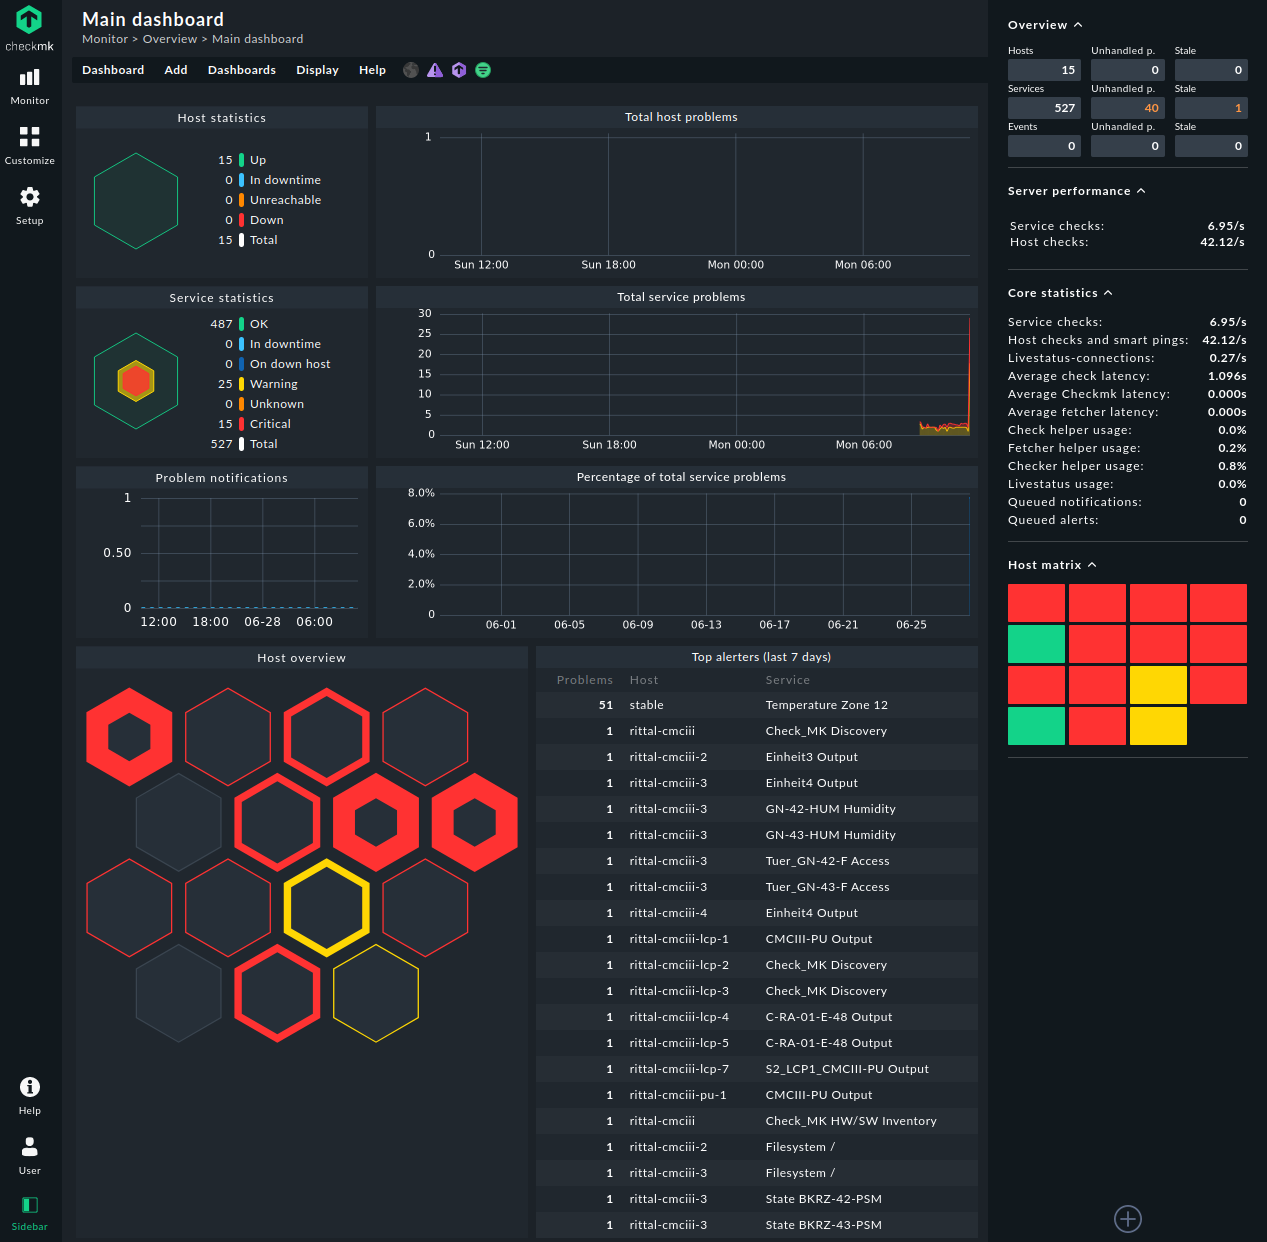
Task: Open the Display menu
Action: click(x=317, y=70)
